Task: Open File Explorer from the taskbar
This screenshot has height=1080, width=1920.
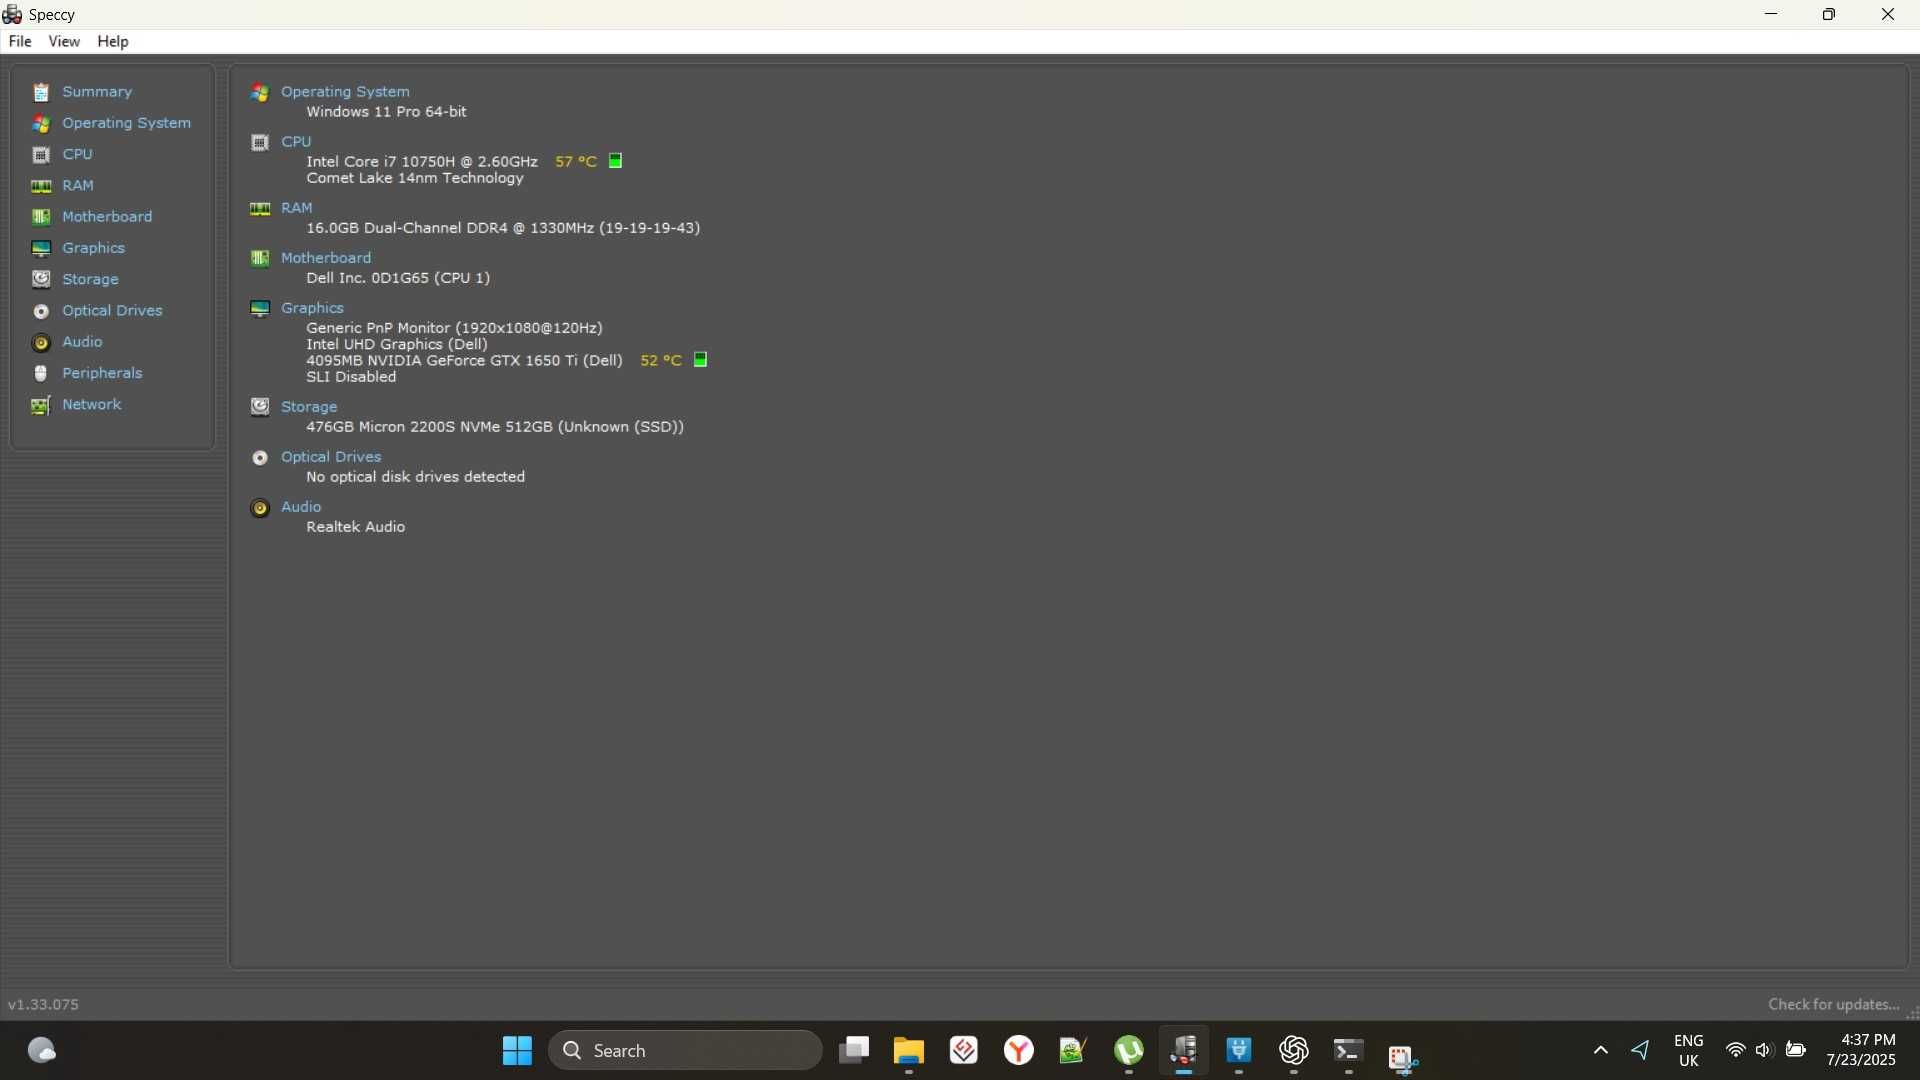Action: click(x=908, y=1051)
